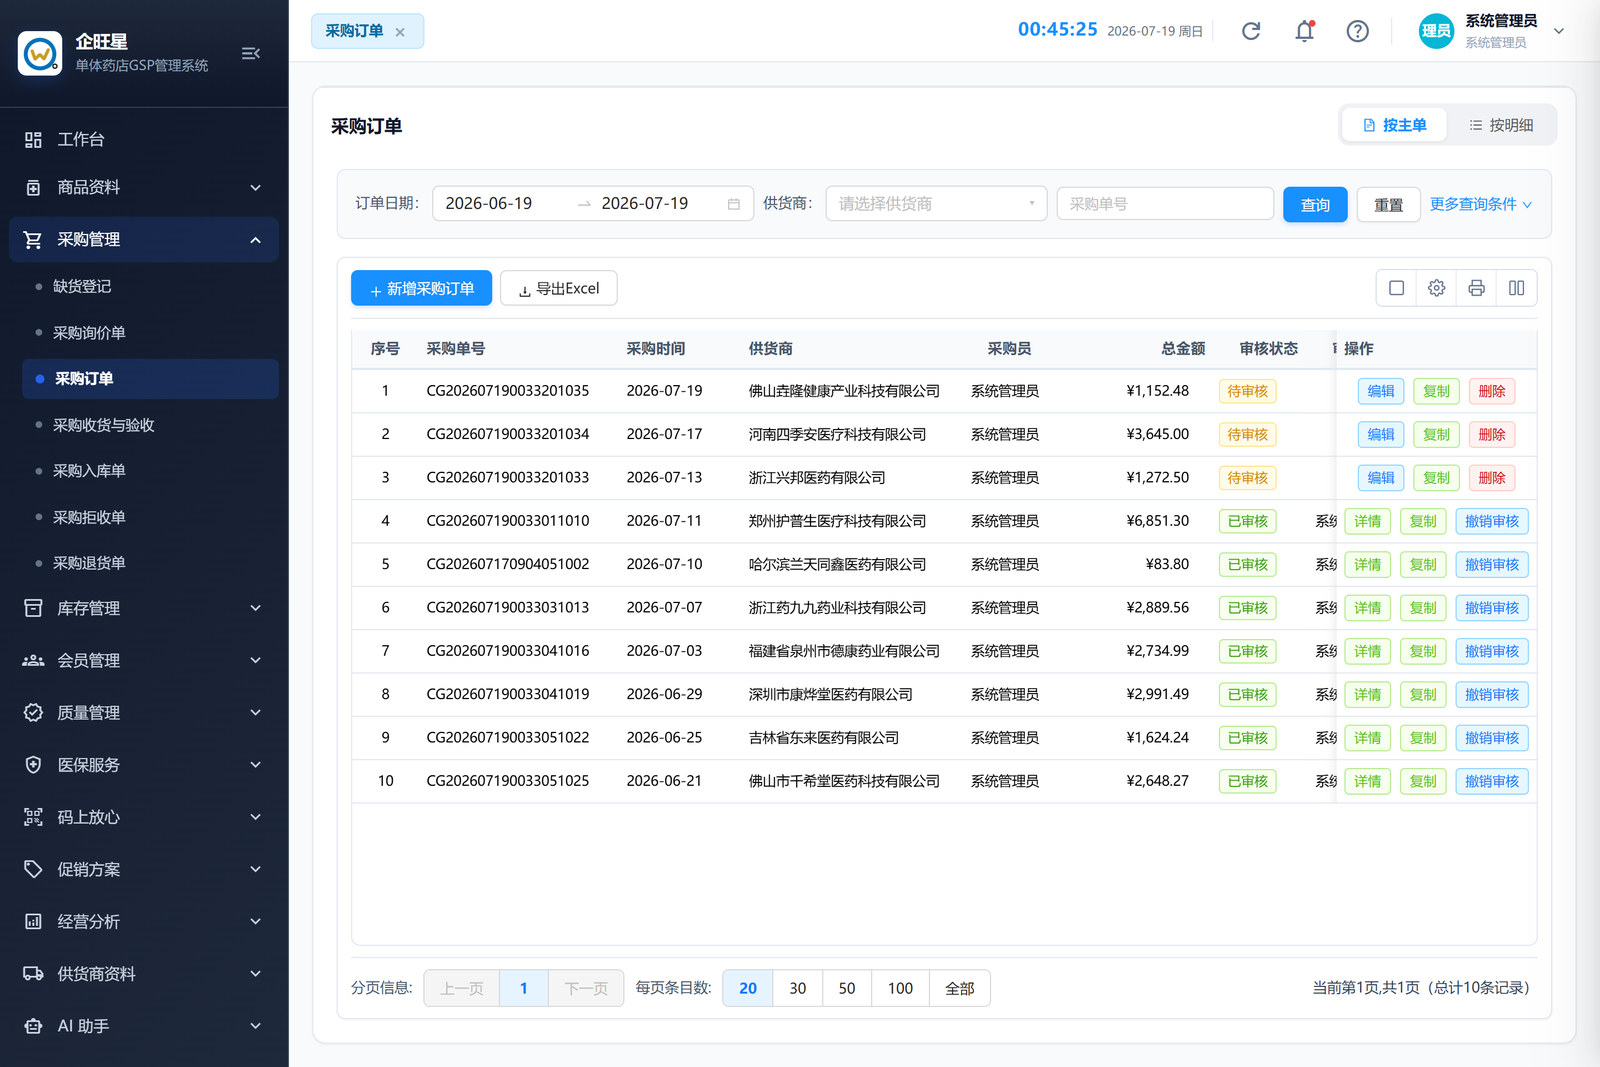Collapse 采购管理 menu
This screenshot has width=1600, height=1067.
[x=144, y=240]
